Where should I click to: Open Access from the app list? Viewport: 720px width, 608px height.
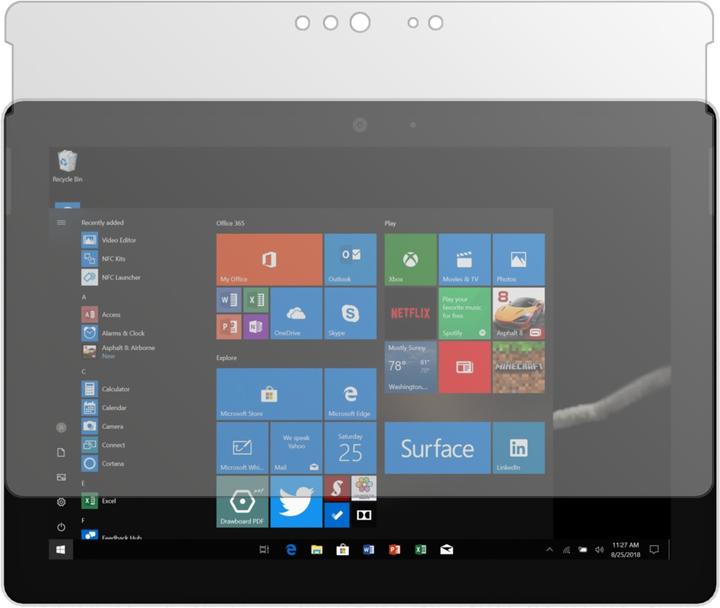pos(101,315)
